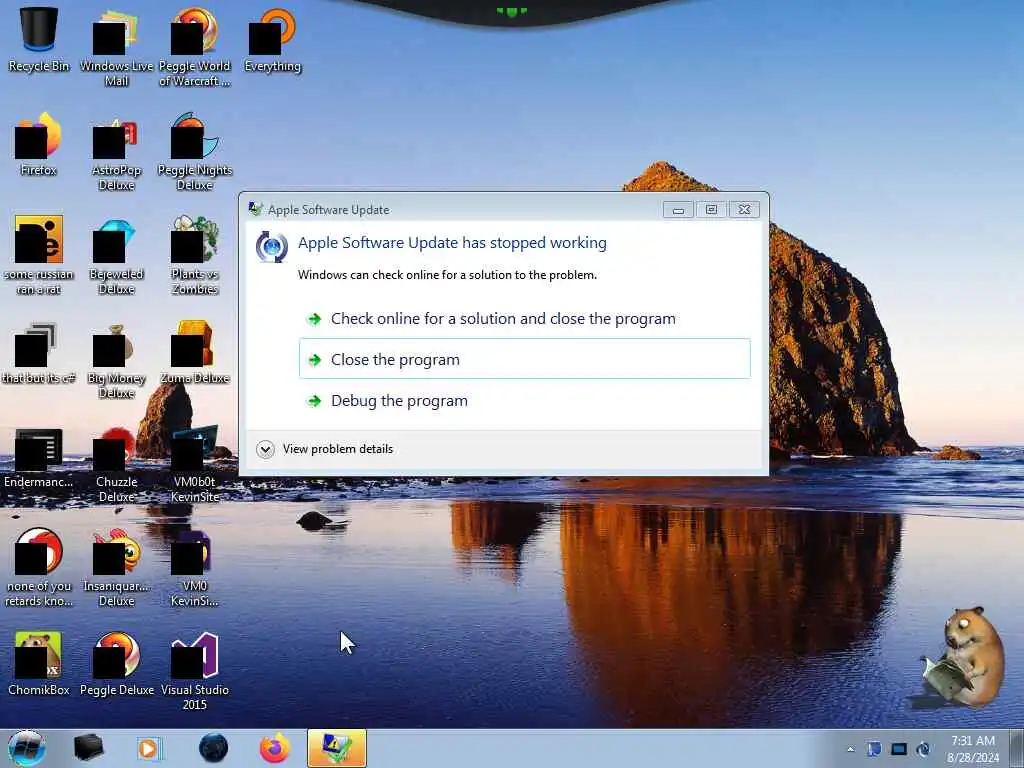Click the Apple Software Update title bar icon
1024x768 pixels.
click(255, 209)
